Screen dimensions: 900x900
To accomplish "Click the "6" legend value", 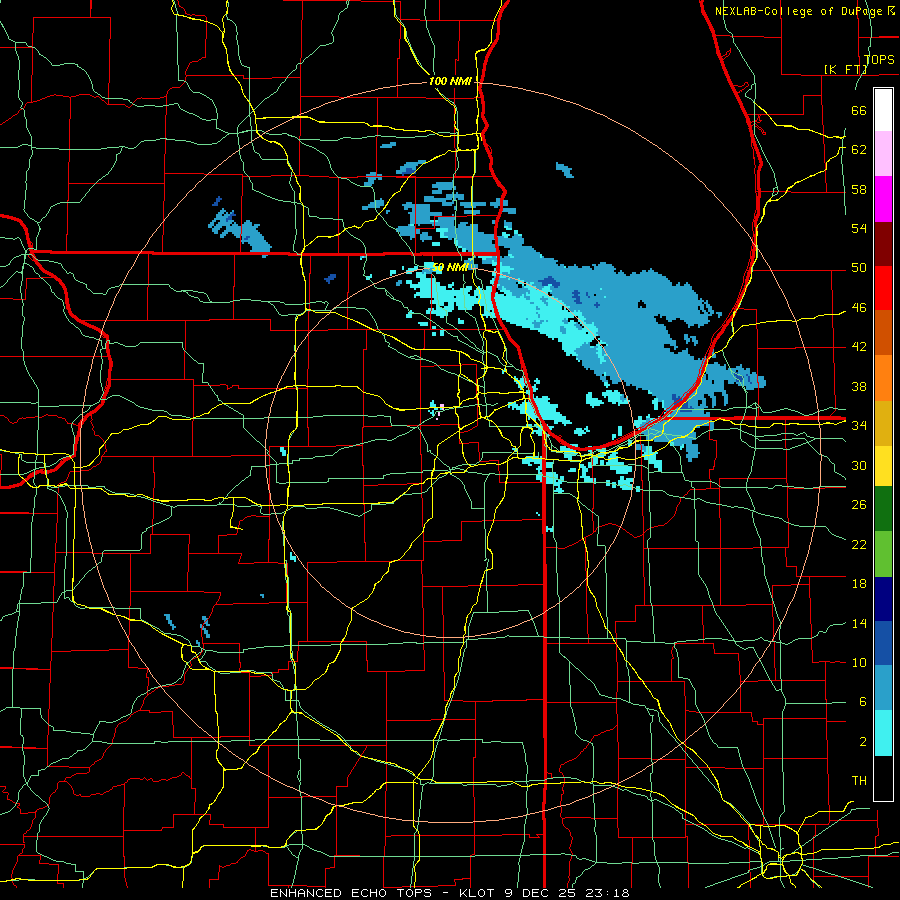I will pos(862,702).
